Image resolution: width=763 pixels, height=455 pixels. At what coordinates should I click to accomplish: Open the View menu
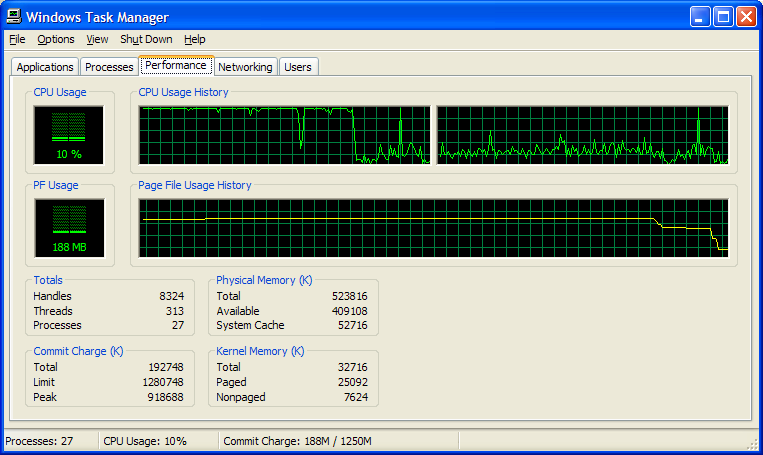coord(97,39)
